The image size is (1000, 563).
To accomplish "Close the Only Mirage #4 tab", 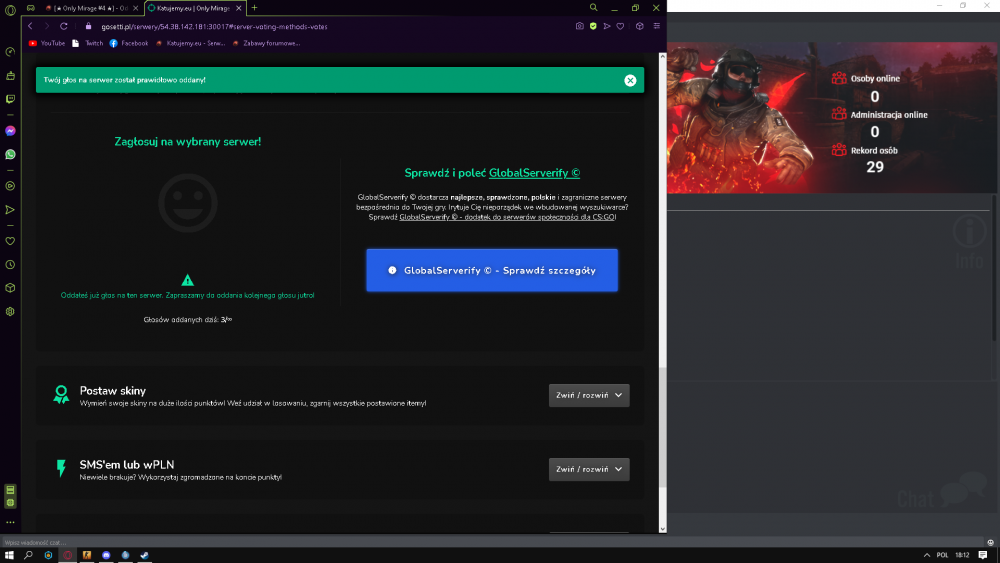I will 135,8.
